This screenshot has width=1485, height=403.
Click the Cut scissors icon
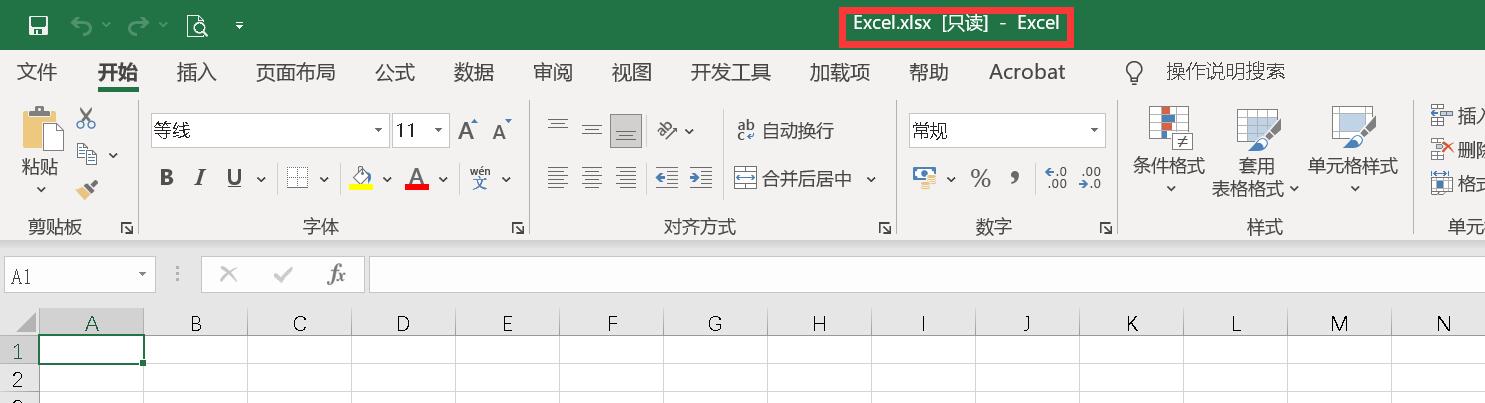[x=86, y=118]
